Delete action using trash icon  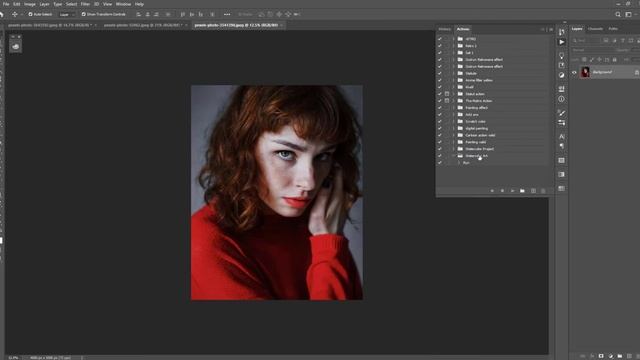click(x=543, y=191)
